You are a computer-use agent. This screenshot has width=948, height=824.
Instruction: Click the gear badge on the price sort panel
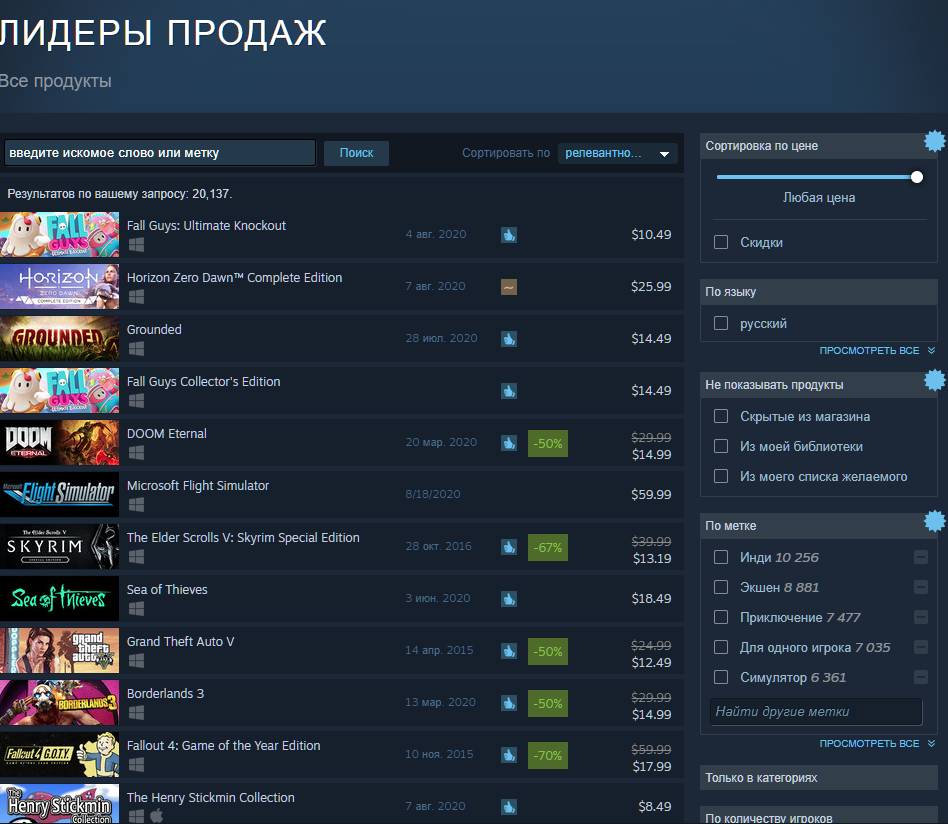pyautogui.click(x=935, y=141)
